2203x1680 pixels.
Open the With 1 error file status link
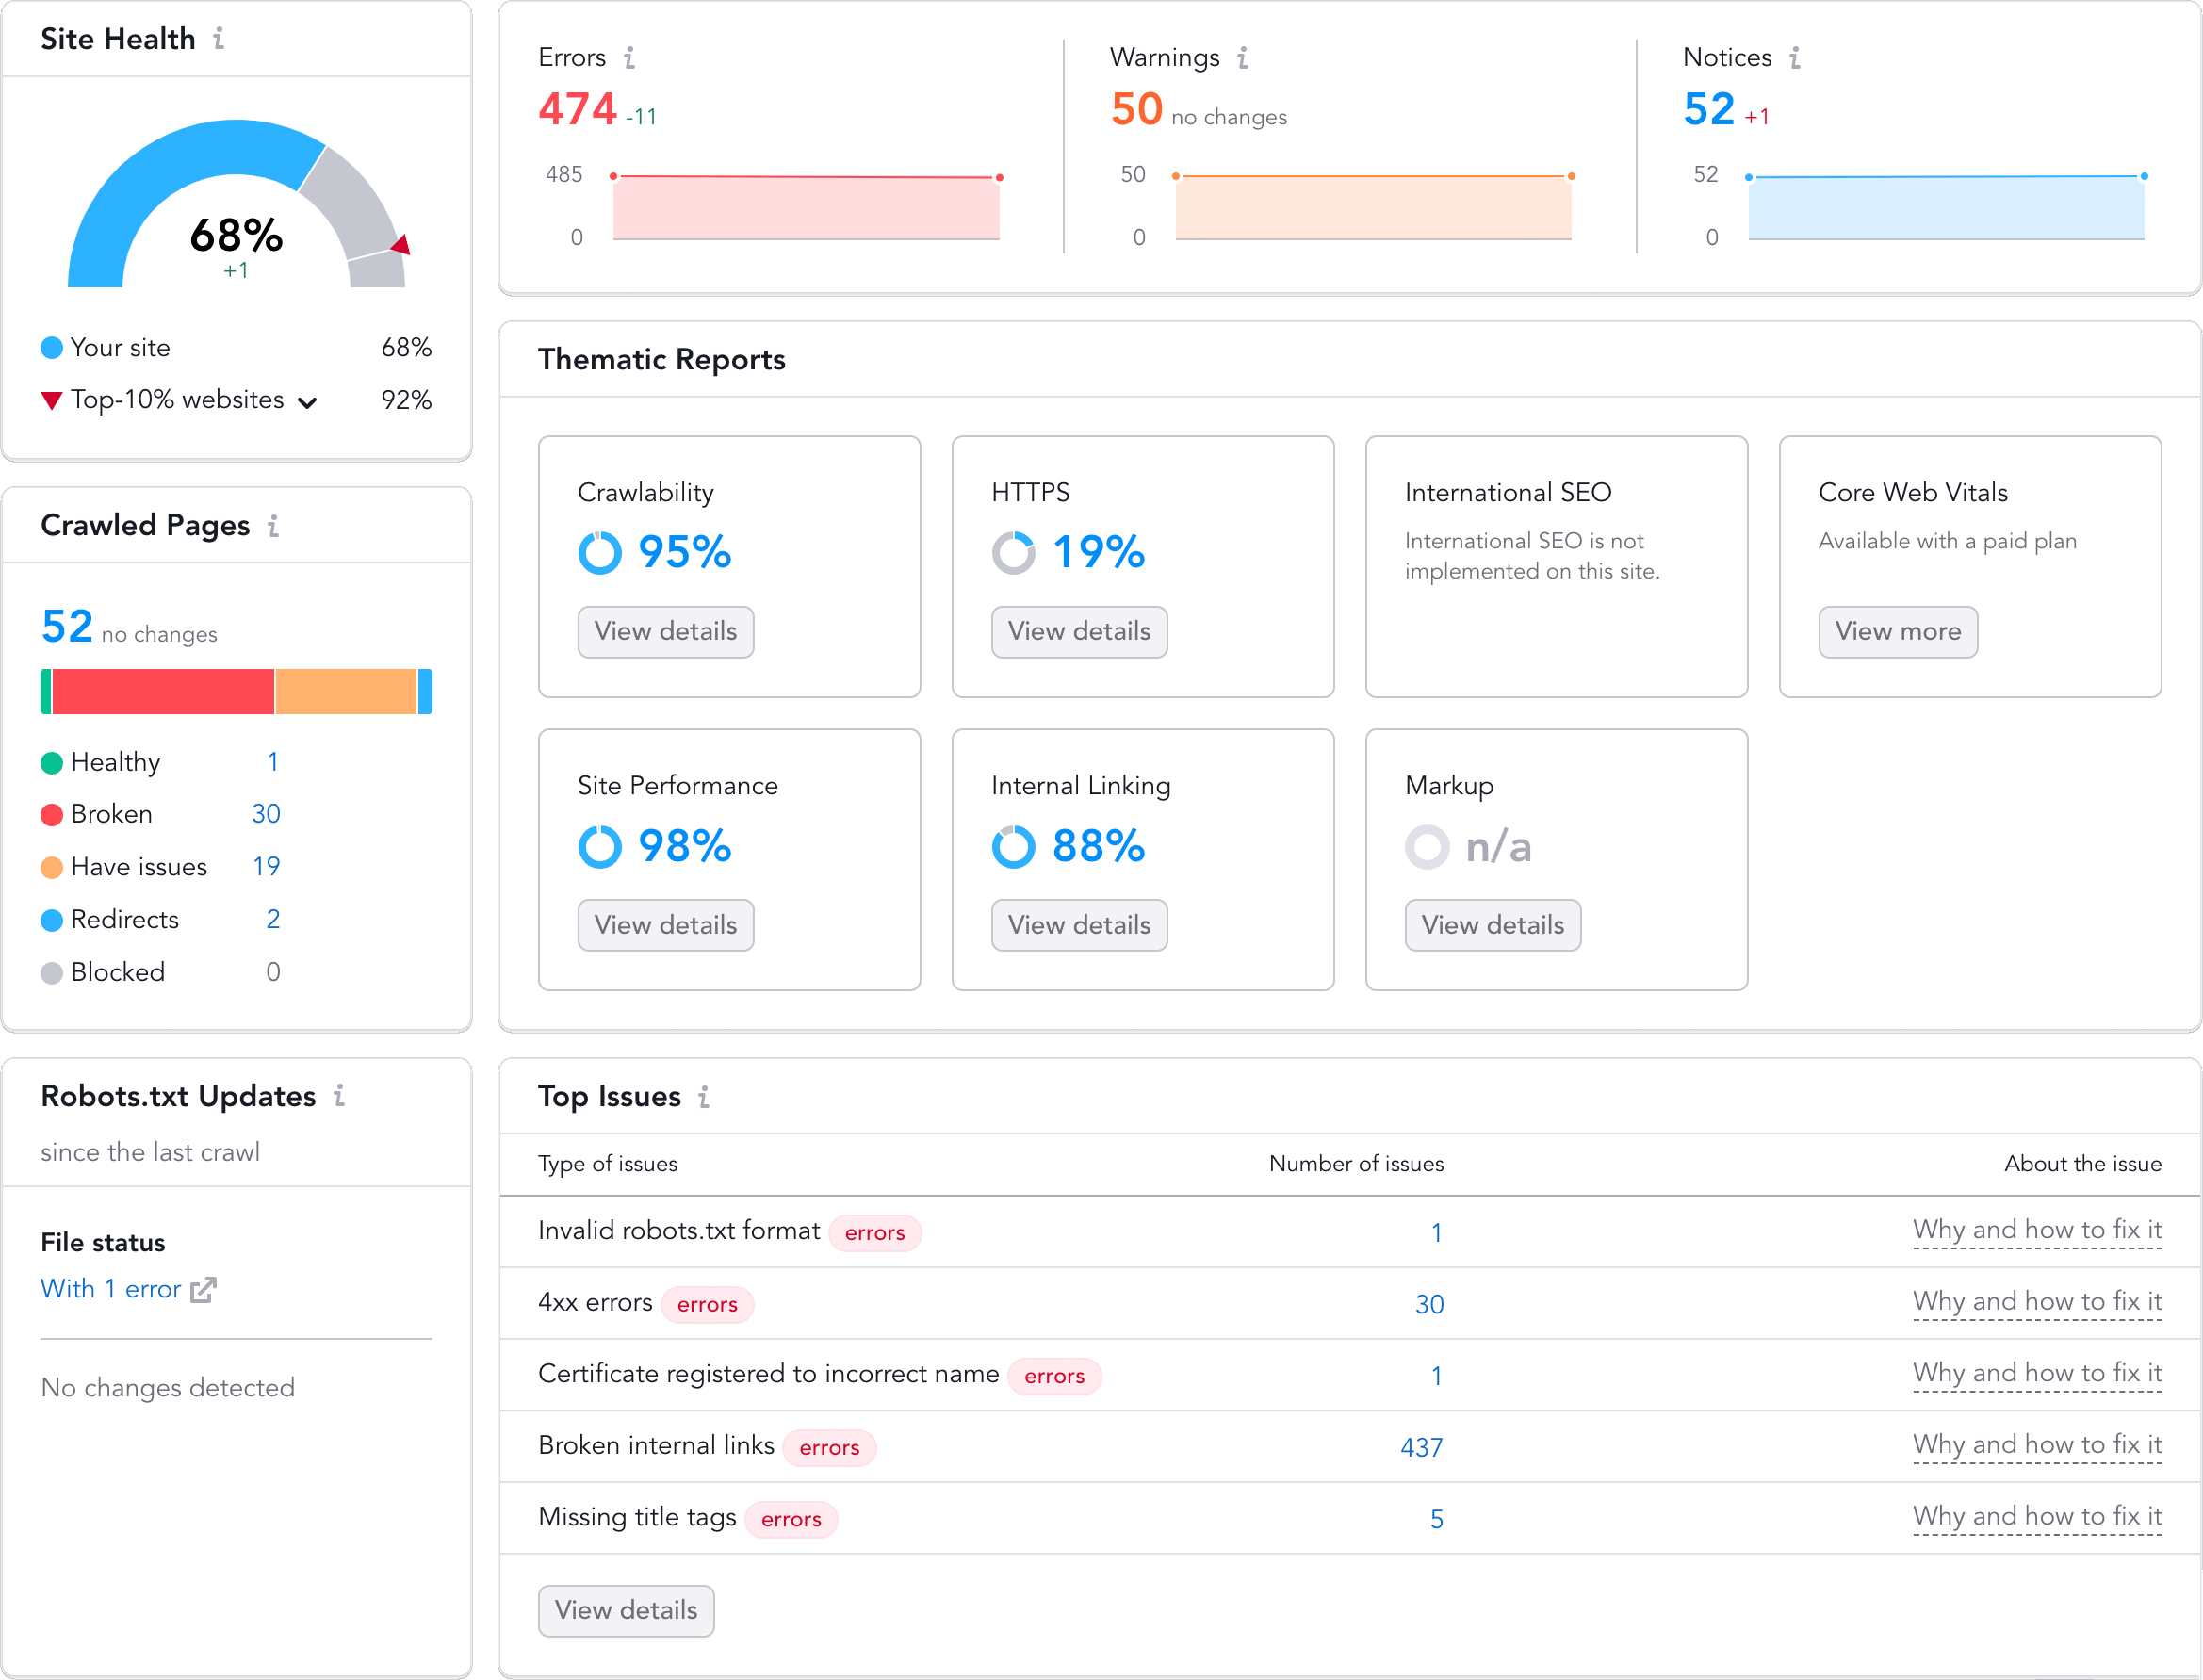(x=111, y=1289)
